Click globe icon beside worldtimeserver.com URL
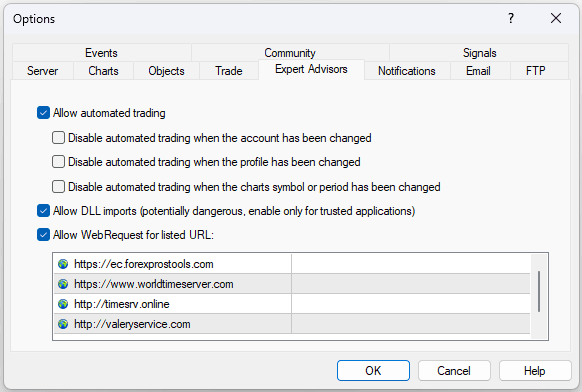This screenshot has height=392, width=582. point(63,284)
